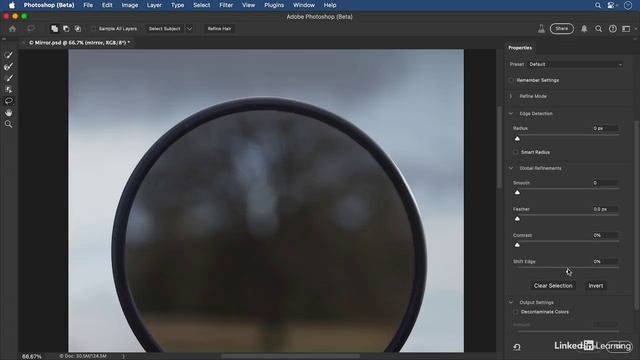Open notifications bell icon
640x360 pixels.
[584, 29]
